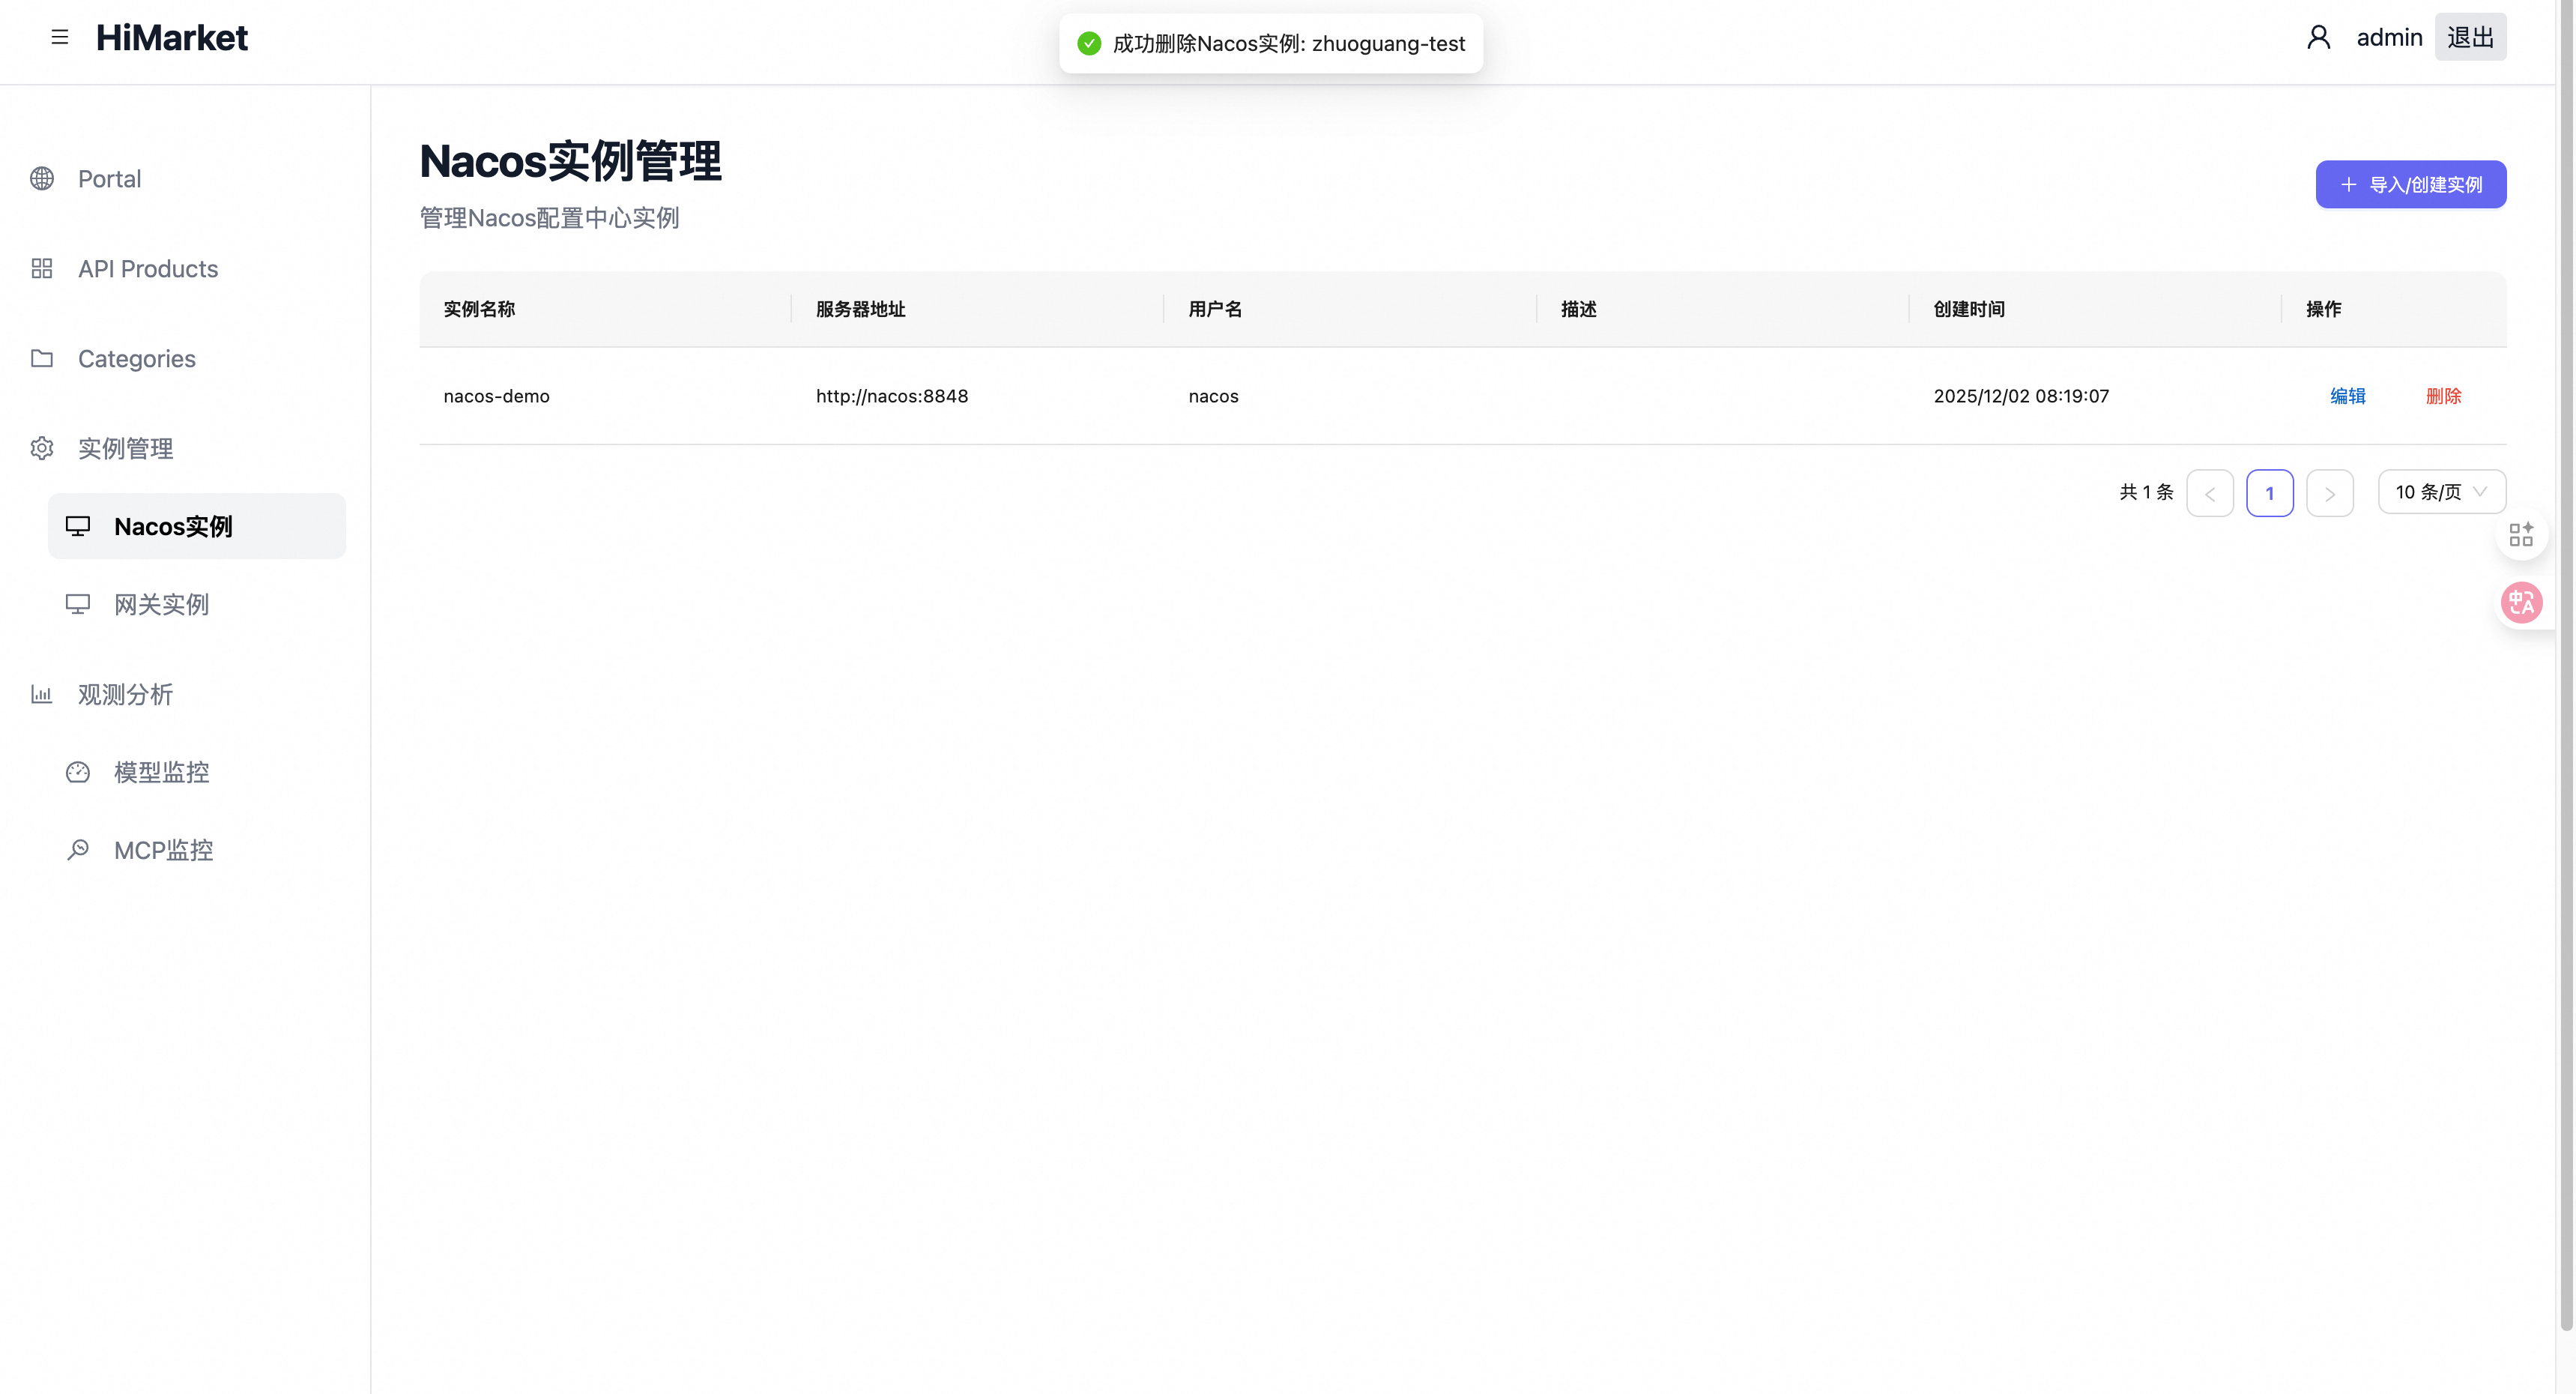Click the API Products grid icon
Screen dimensions: 2576x1394
(x=42, y=268)
